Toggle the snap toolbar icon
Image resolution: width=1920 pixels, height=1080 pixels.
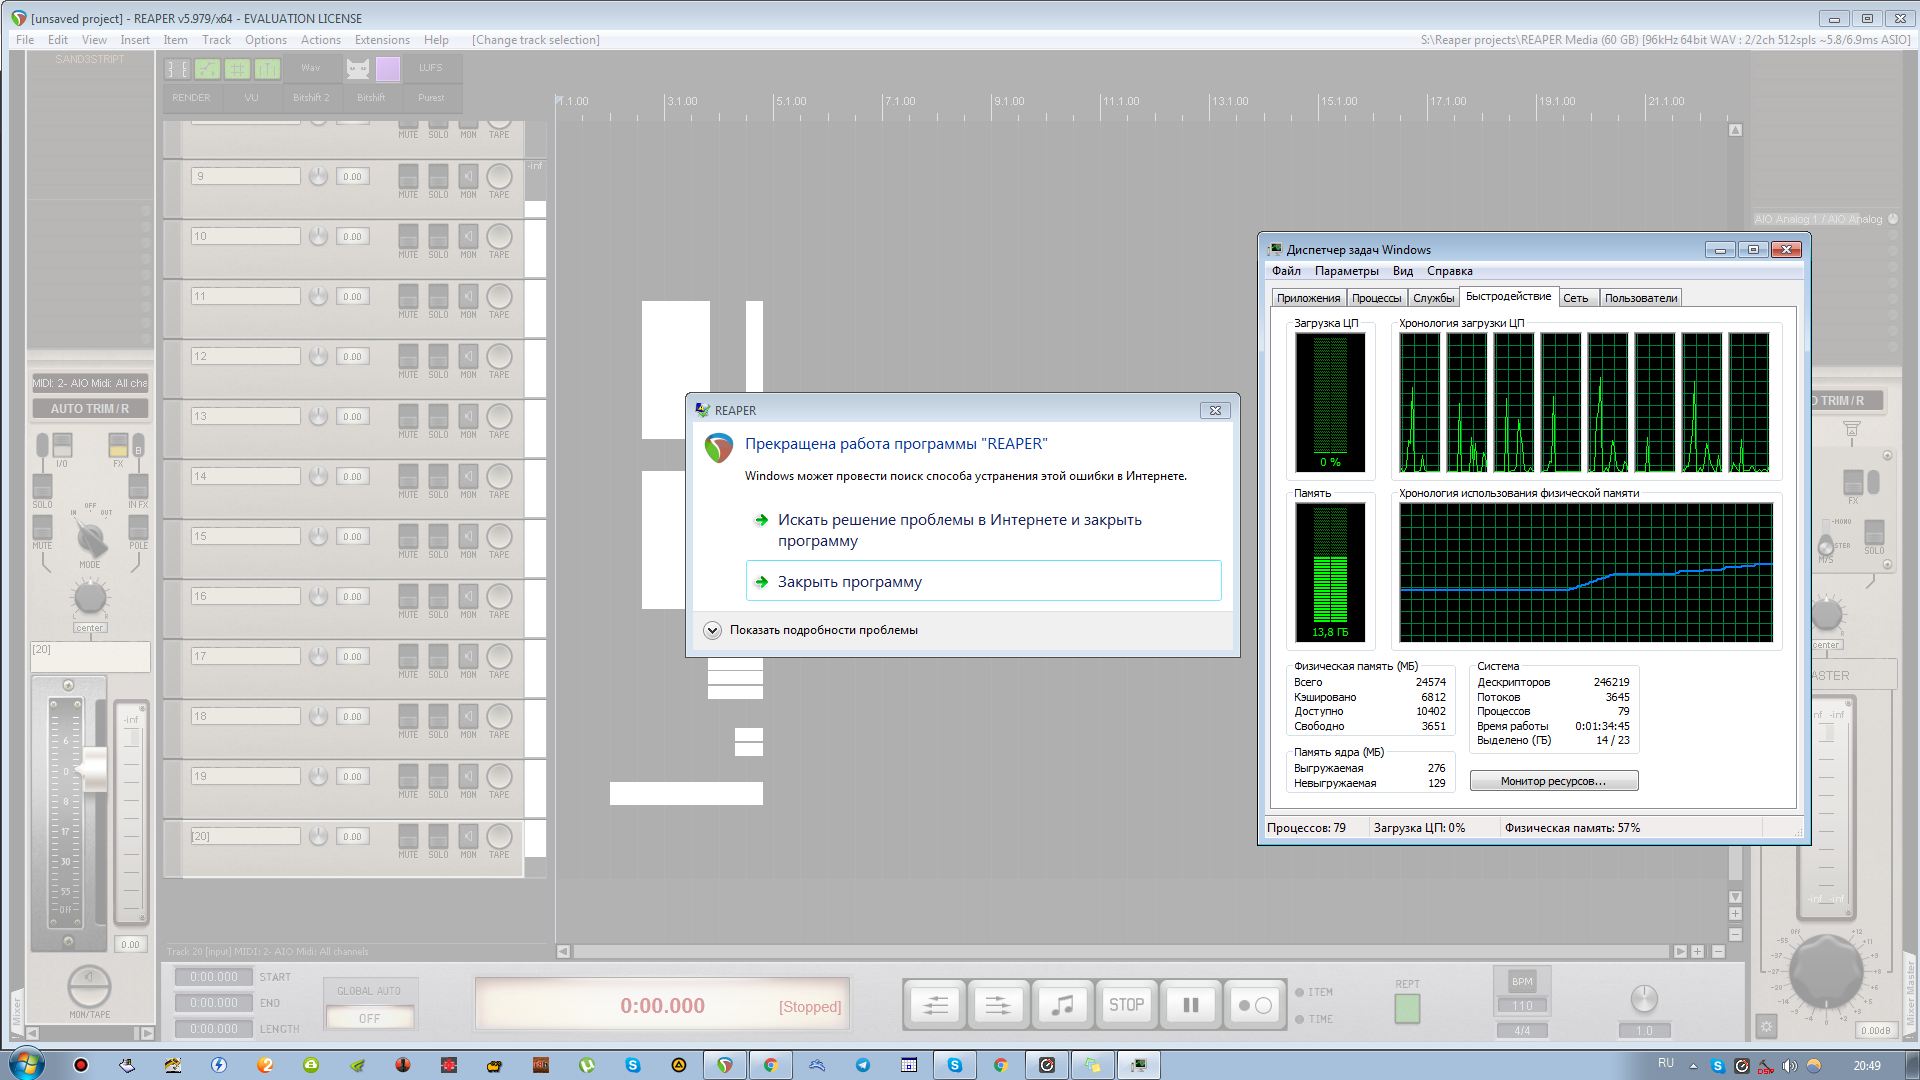(267, 69)
